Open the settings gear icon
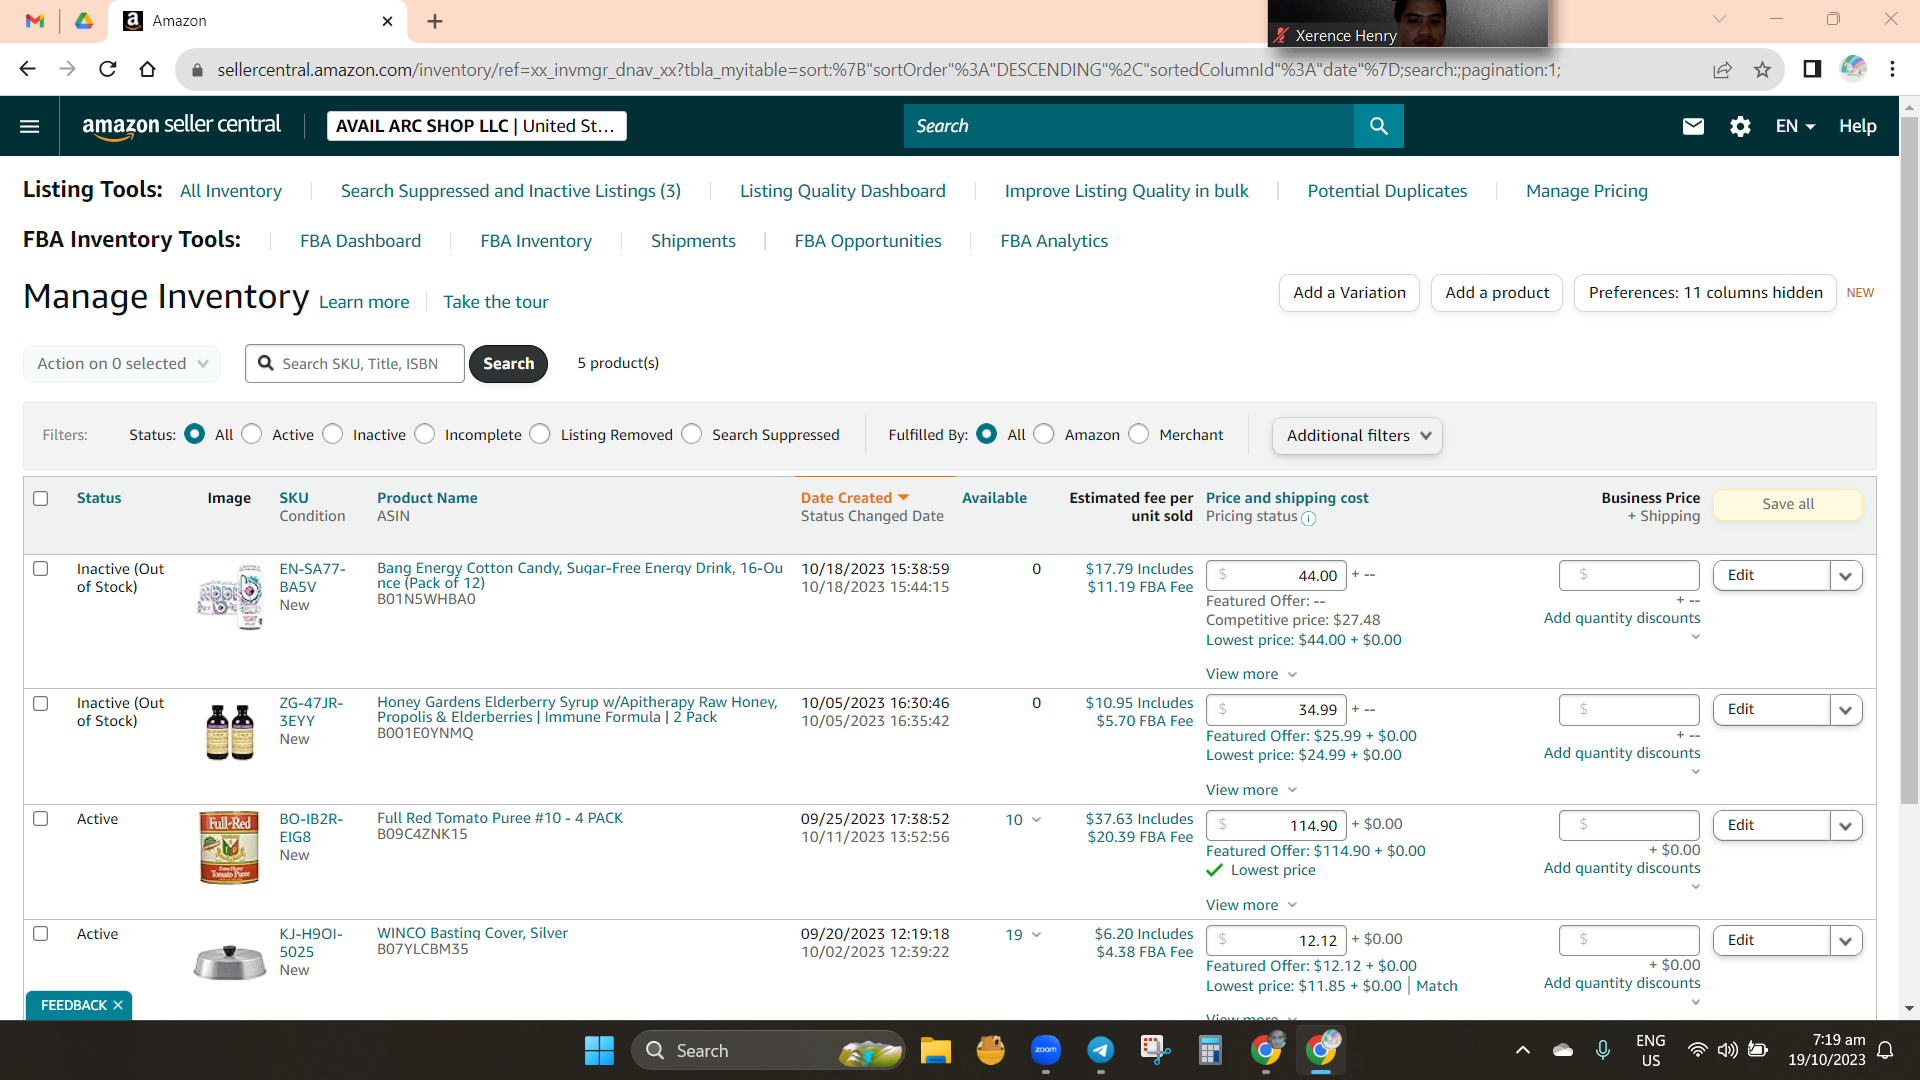Screen dimensions: 1920x1080 click(x=1740, y=126)
